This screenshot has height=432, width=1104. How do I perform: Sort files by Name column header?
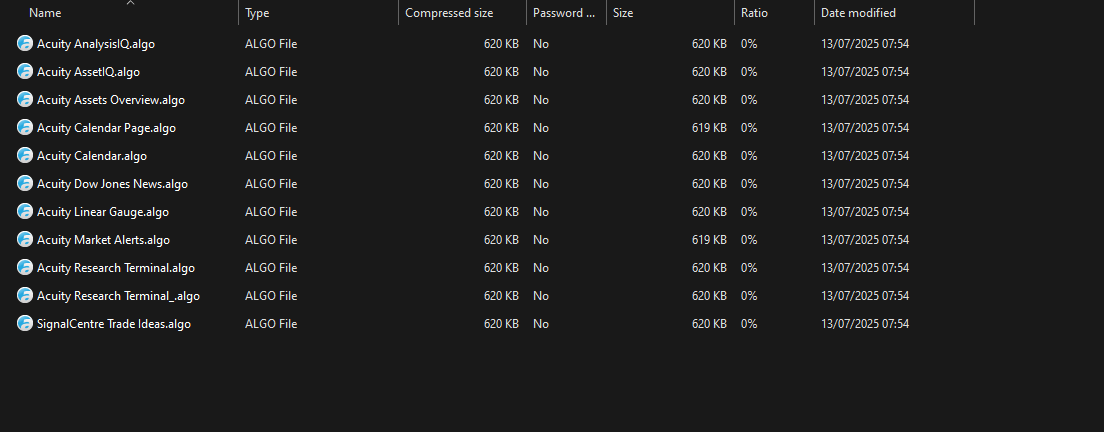tap(45, 13)
